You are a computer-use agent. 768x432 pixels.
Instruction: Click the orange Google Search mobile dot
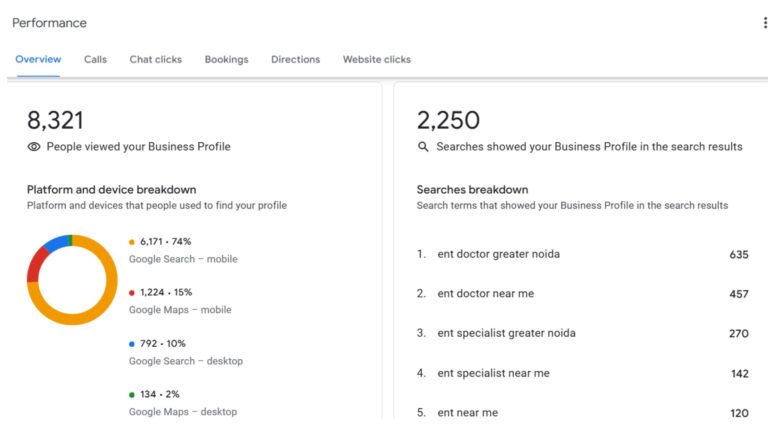pyautogui.click(x=132, y=242)
